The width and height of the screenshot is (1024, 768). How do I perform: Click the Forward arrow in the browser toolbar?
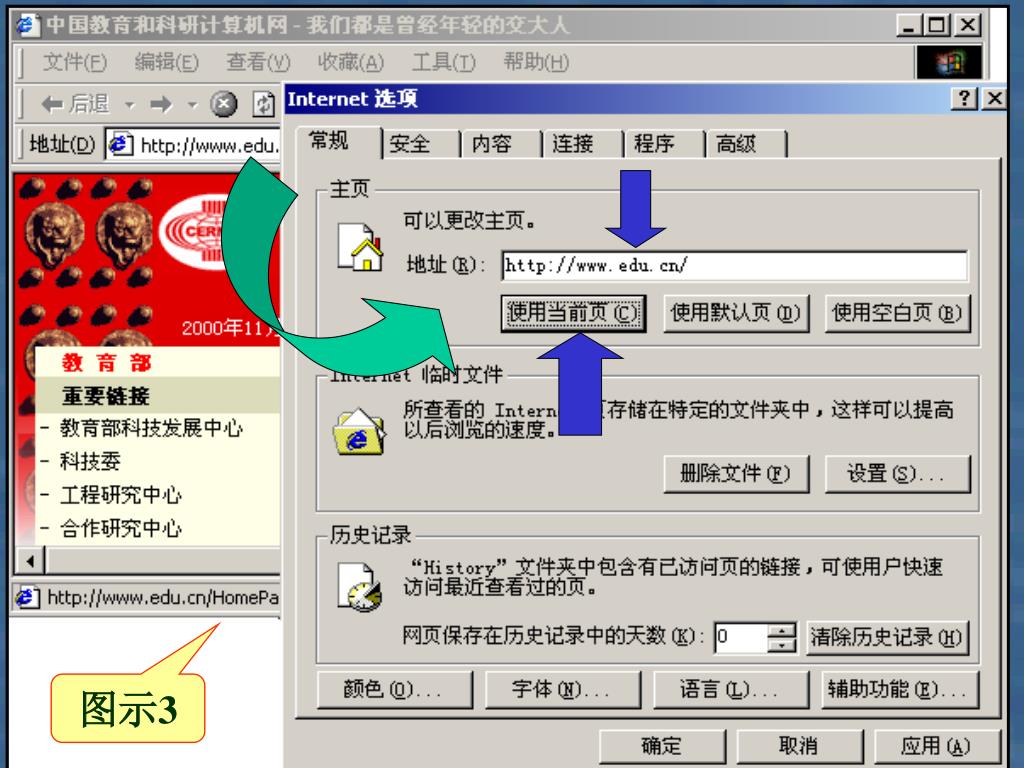161,104
